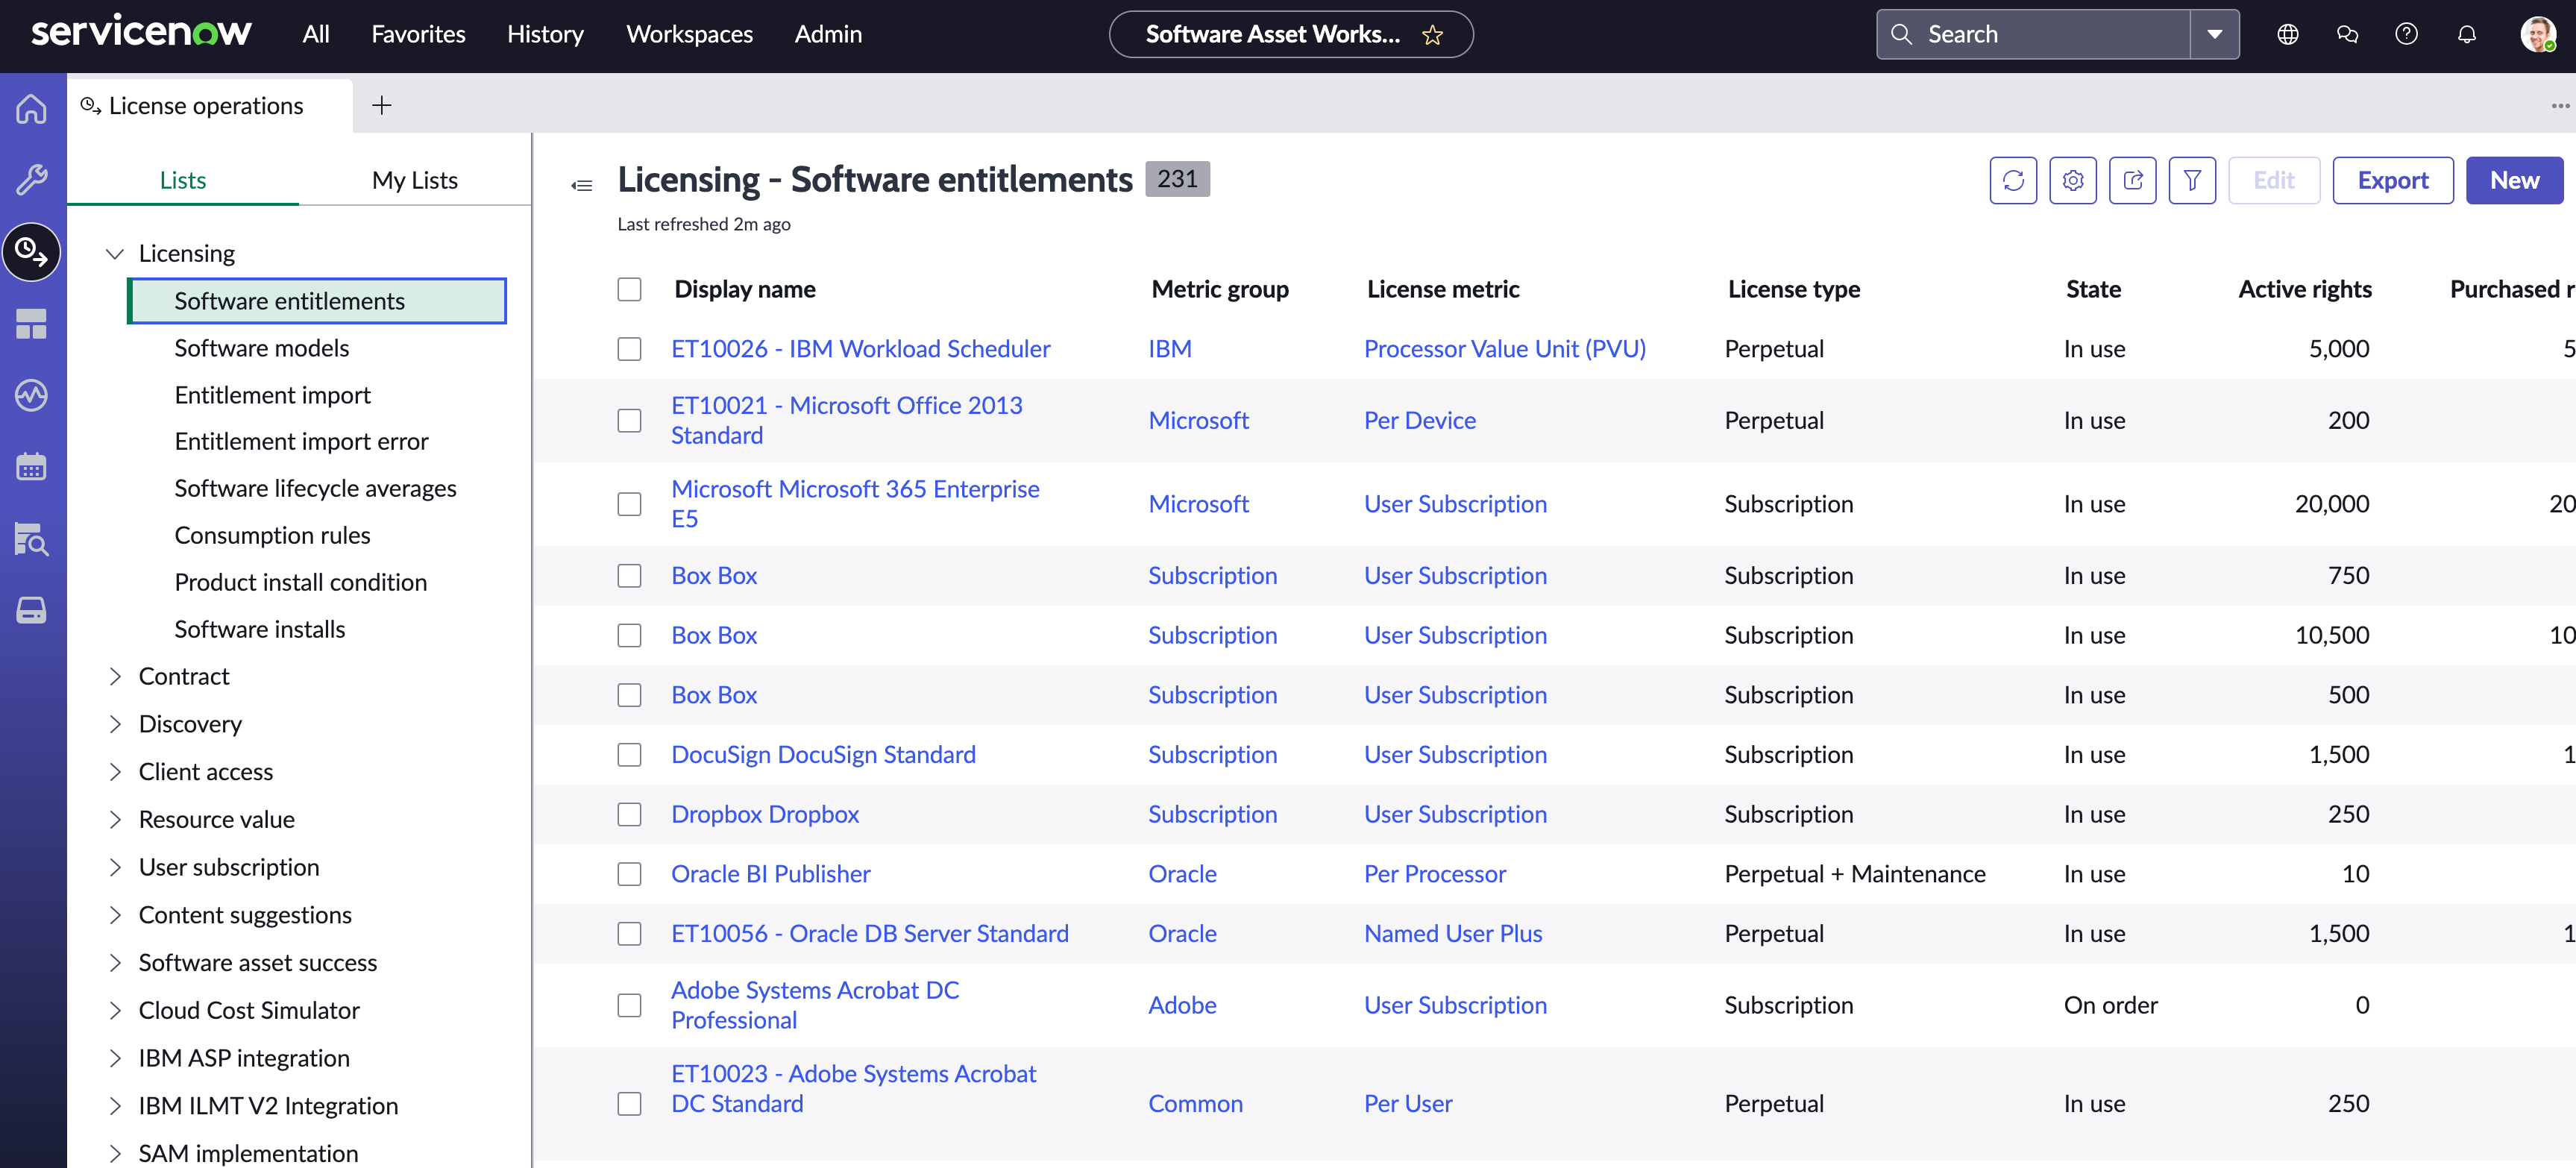Open the Home icon in the workspace sidebar

pyautogui.click(x=32, y=108)
